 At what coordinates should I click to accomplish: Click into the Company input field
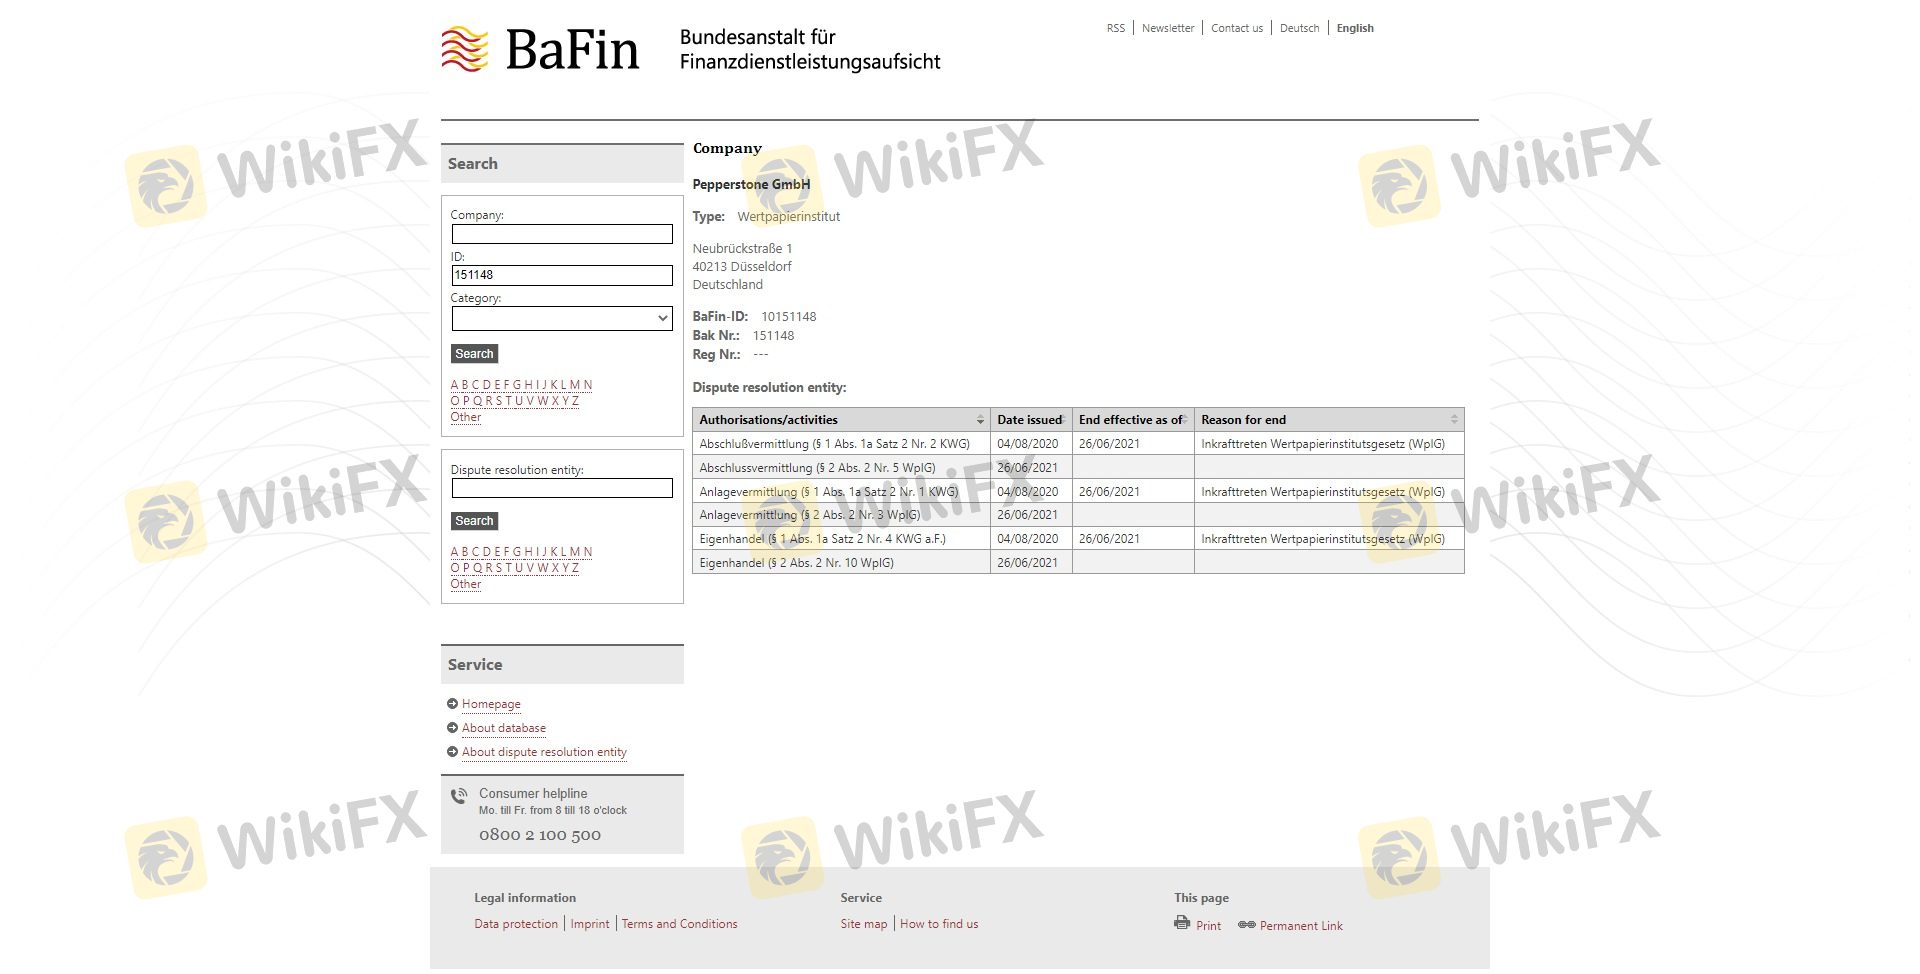tap(562, 234)
